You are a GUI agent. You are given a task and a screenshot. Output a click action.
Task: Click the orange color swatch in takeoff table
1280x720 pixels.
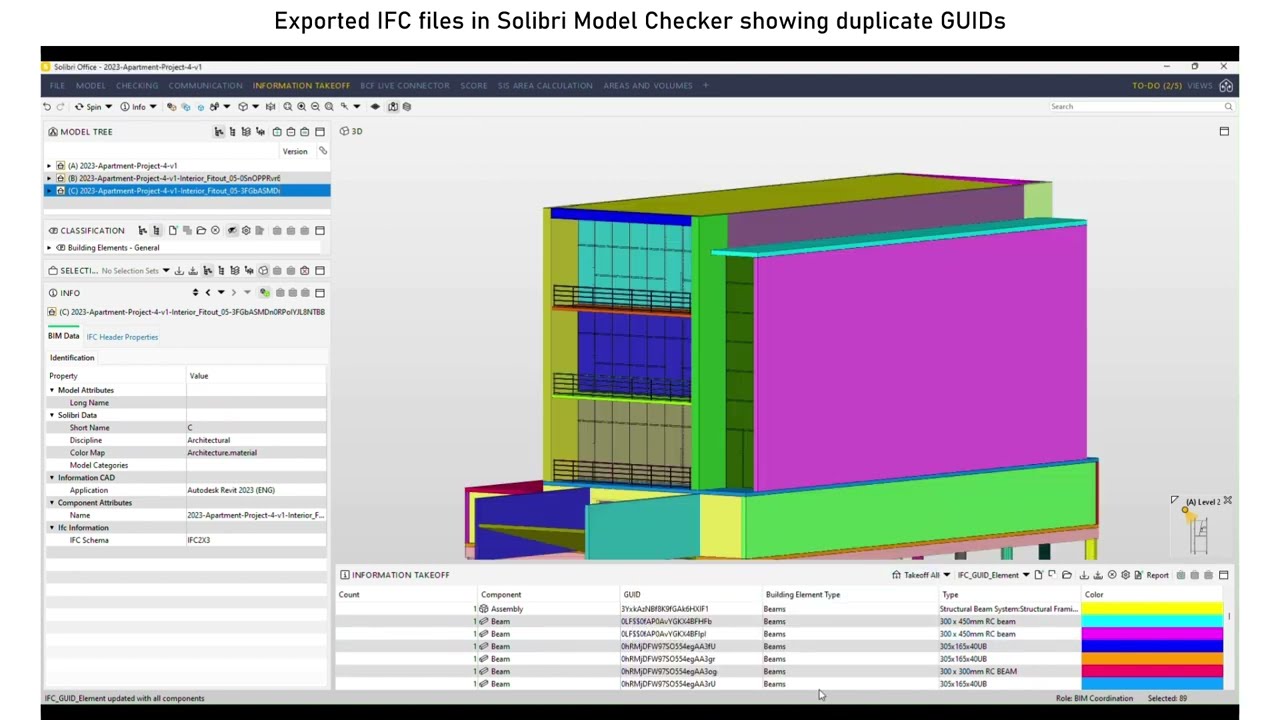1152,659
